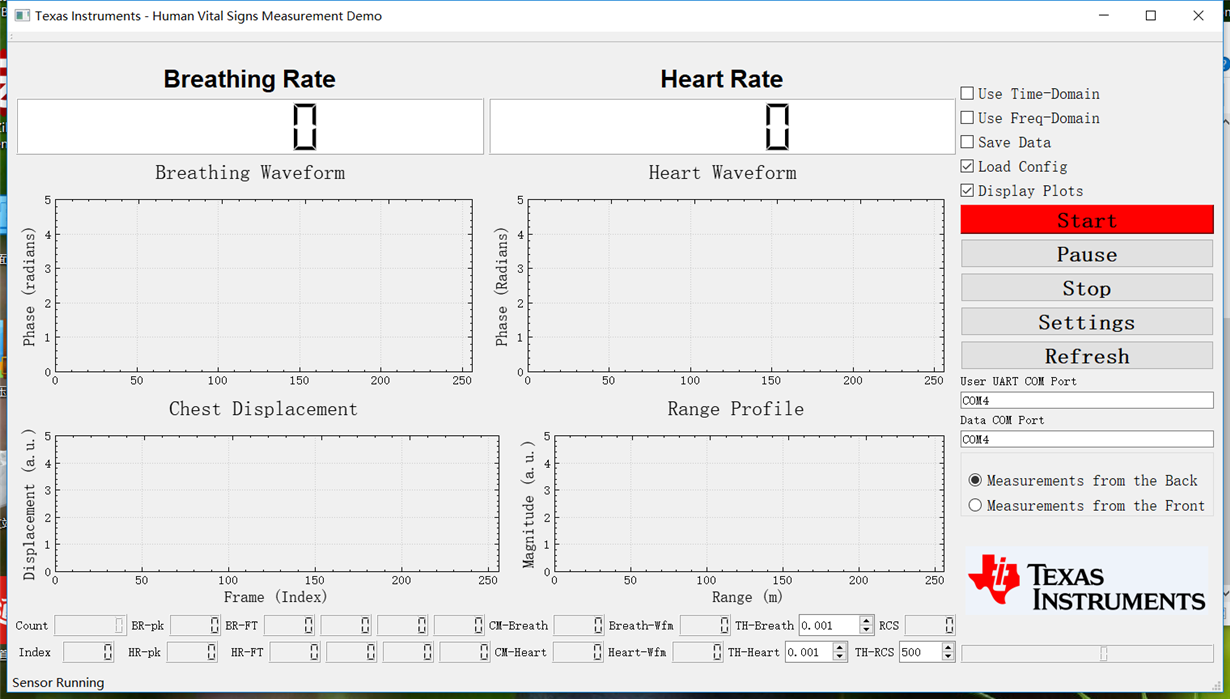Click the Chest Displacement title text

(x=263, y=409)
